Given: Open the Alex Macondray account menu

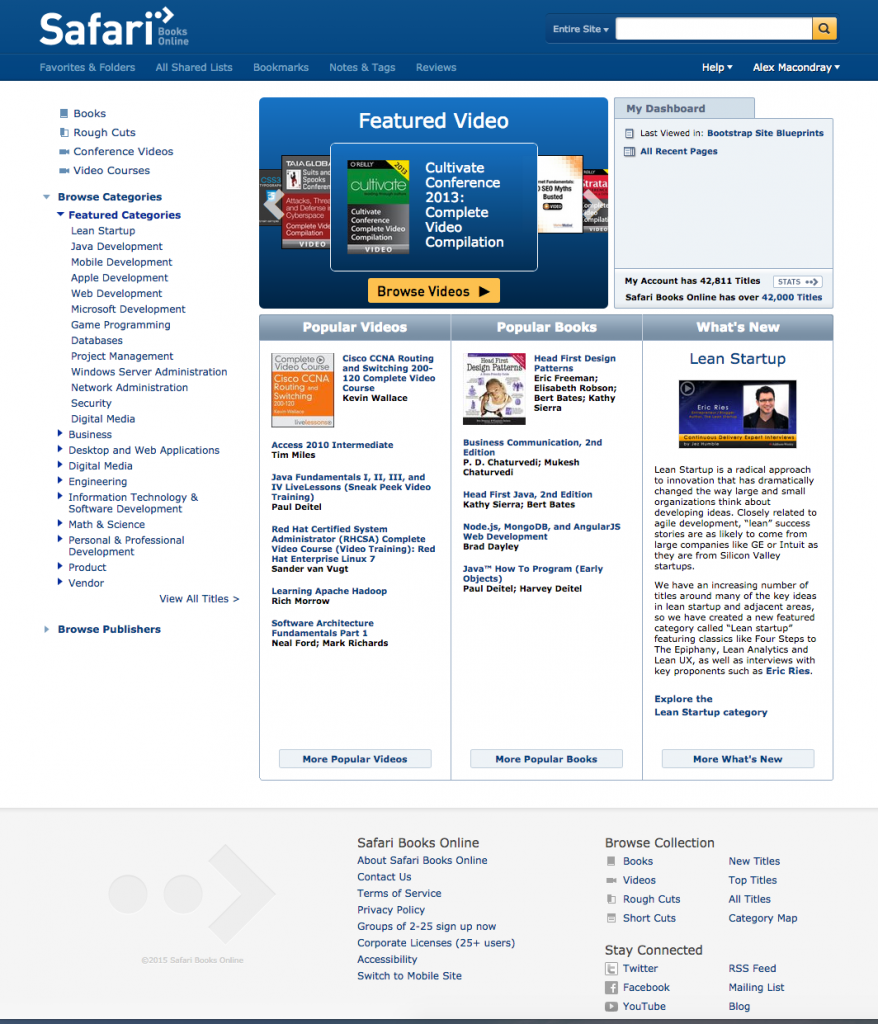Looking at the screenshot, I should [796, 67].
